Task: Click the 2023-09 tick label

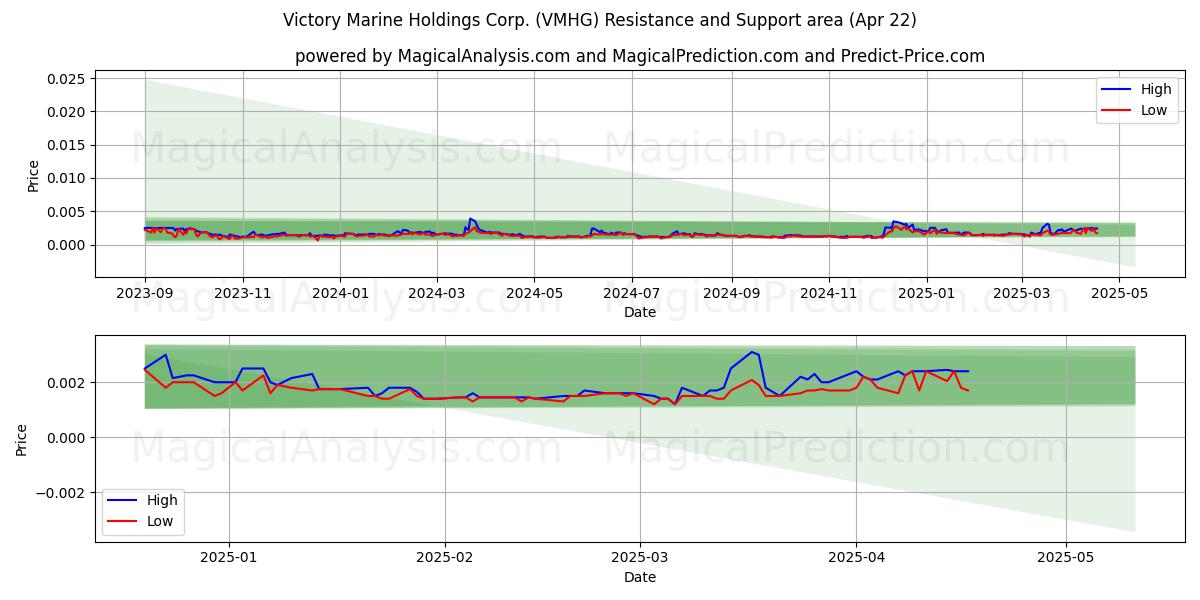Action: 145,293
